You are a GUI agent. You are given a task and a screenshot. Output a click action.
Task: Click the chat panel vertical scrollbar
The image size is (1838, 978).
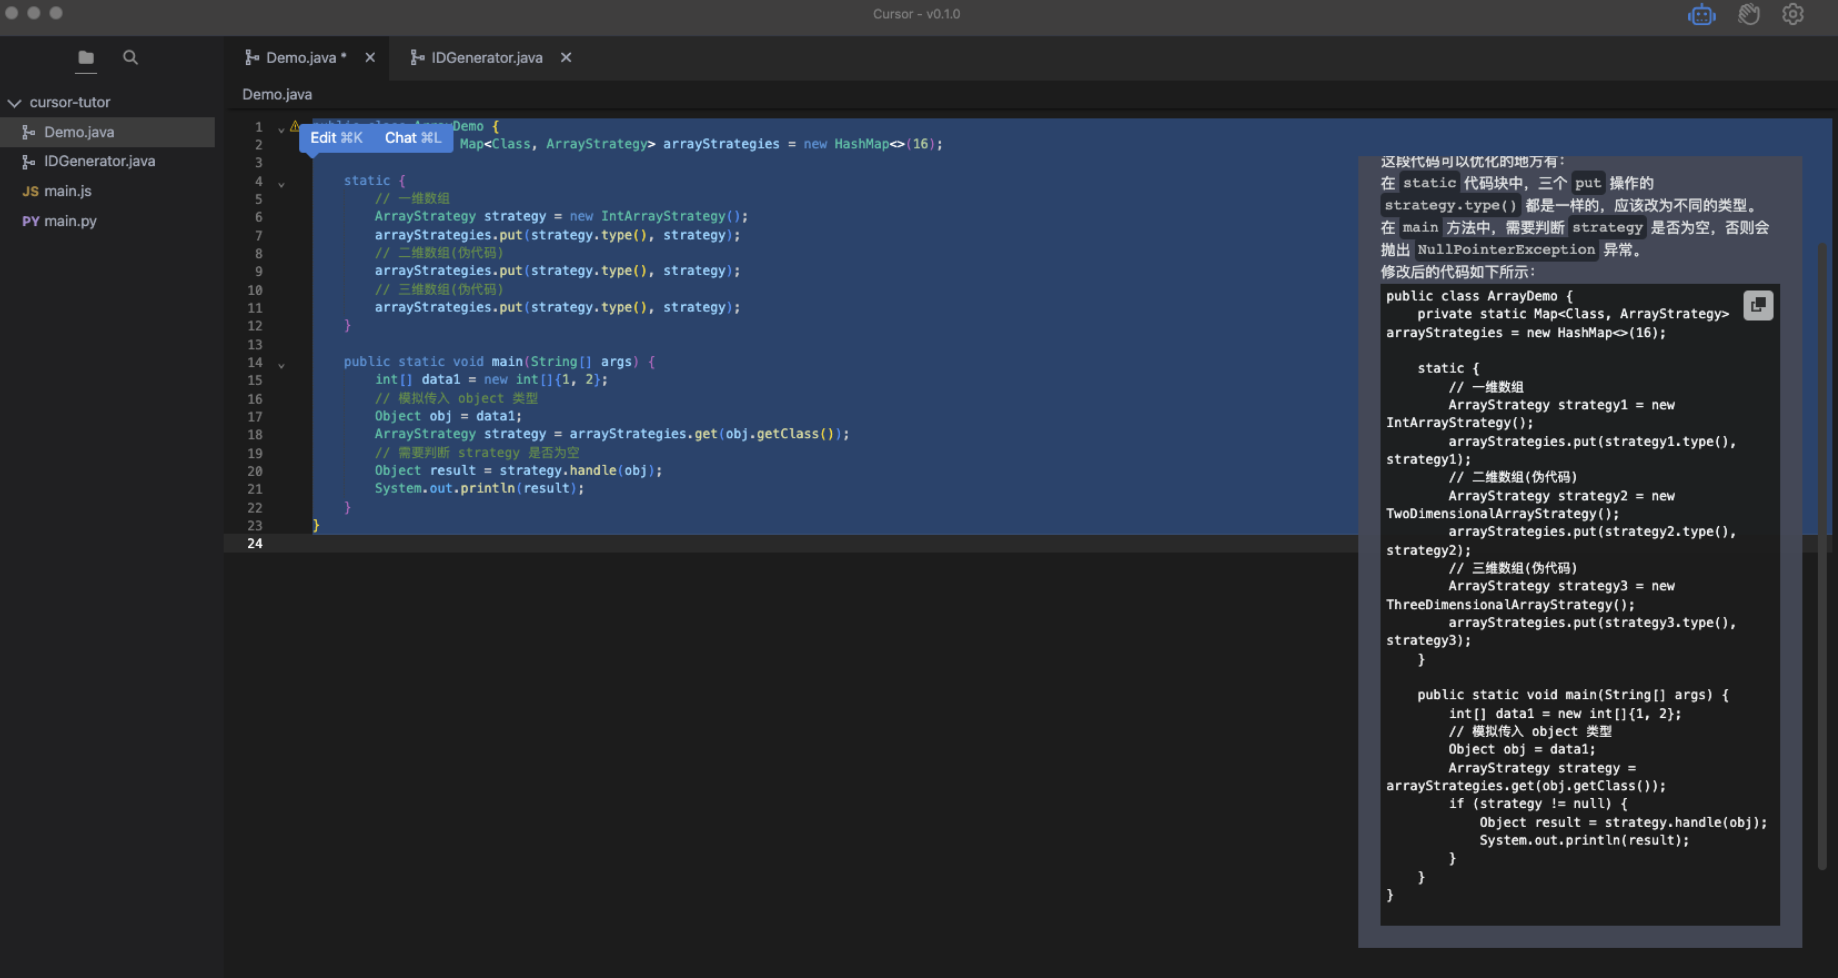[x=1822, y=555]
